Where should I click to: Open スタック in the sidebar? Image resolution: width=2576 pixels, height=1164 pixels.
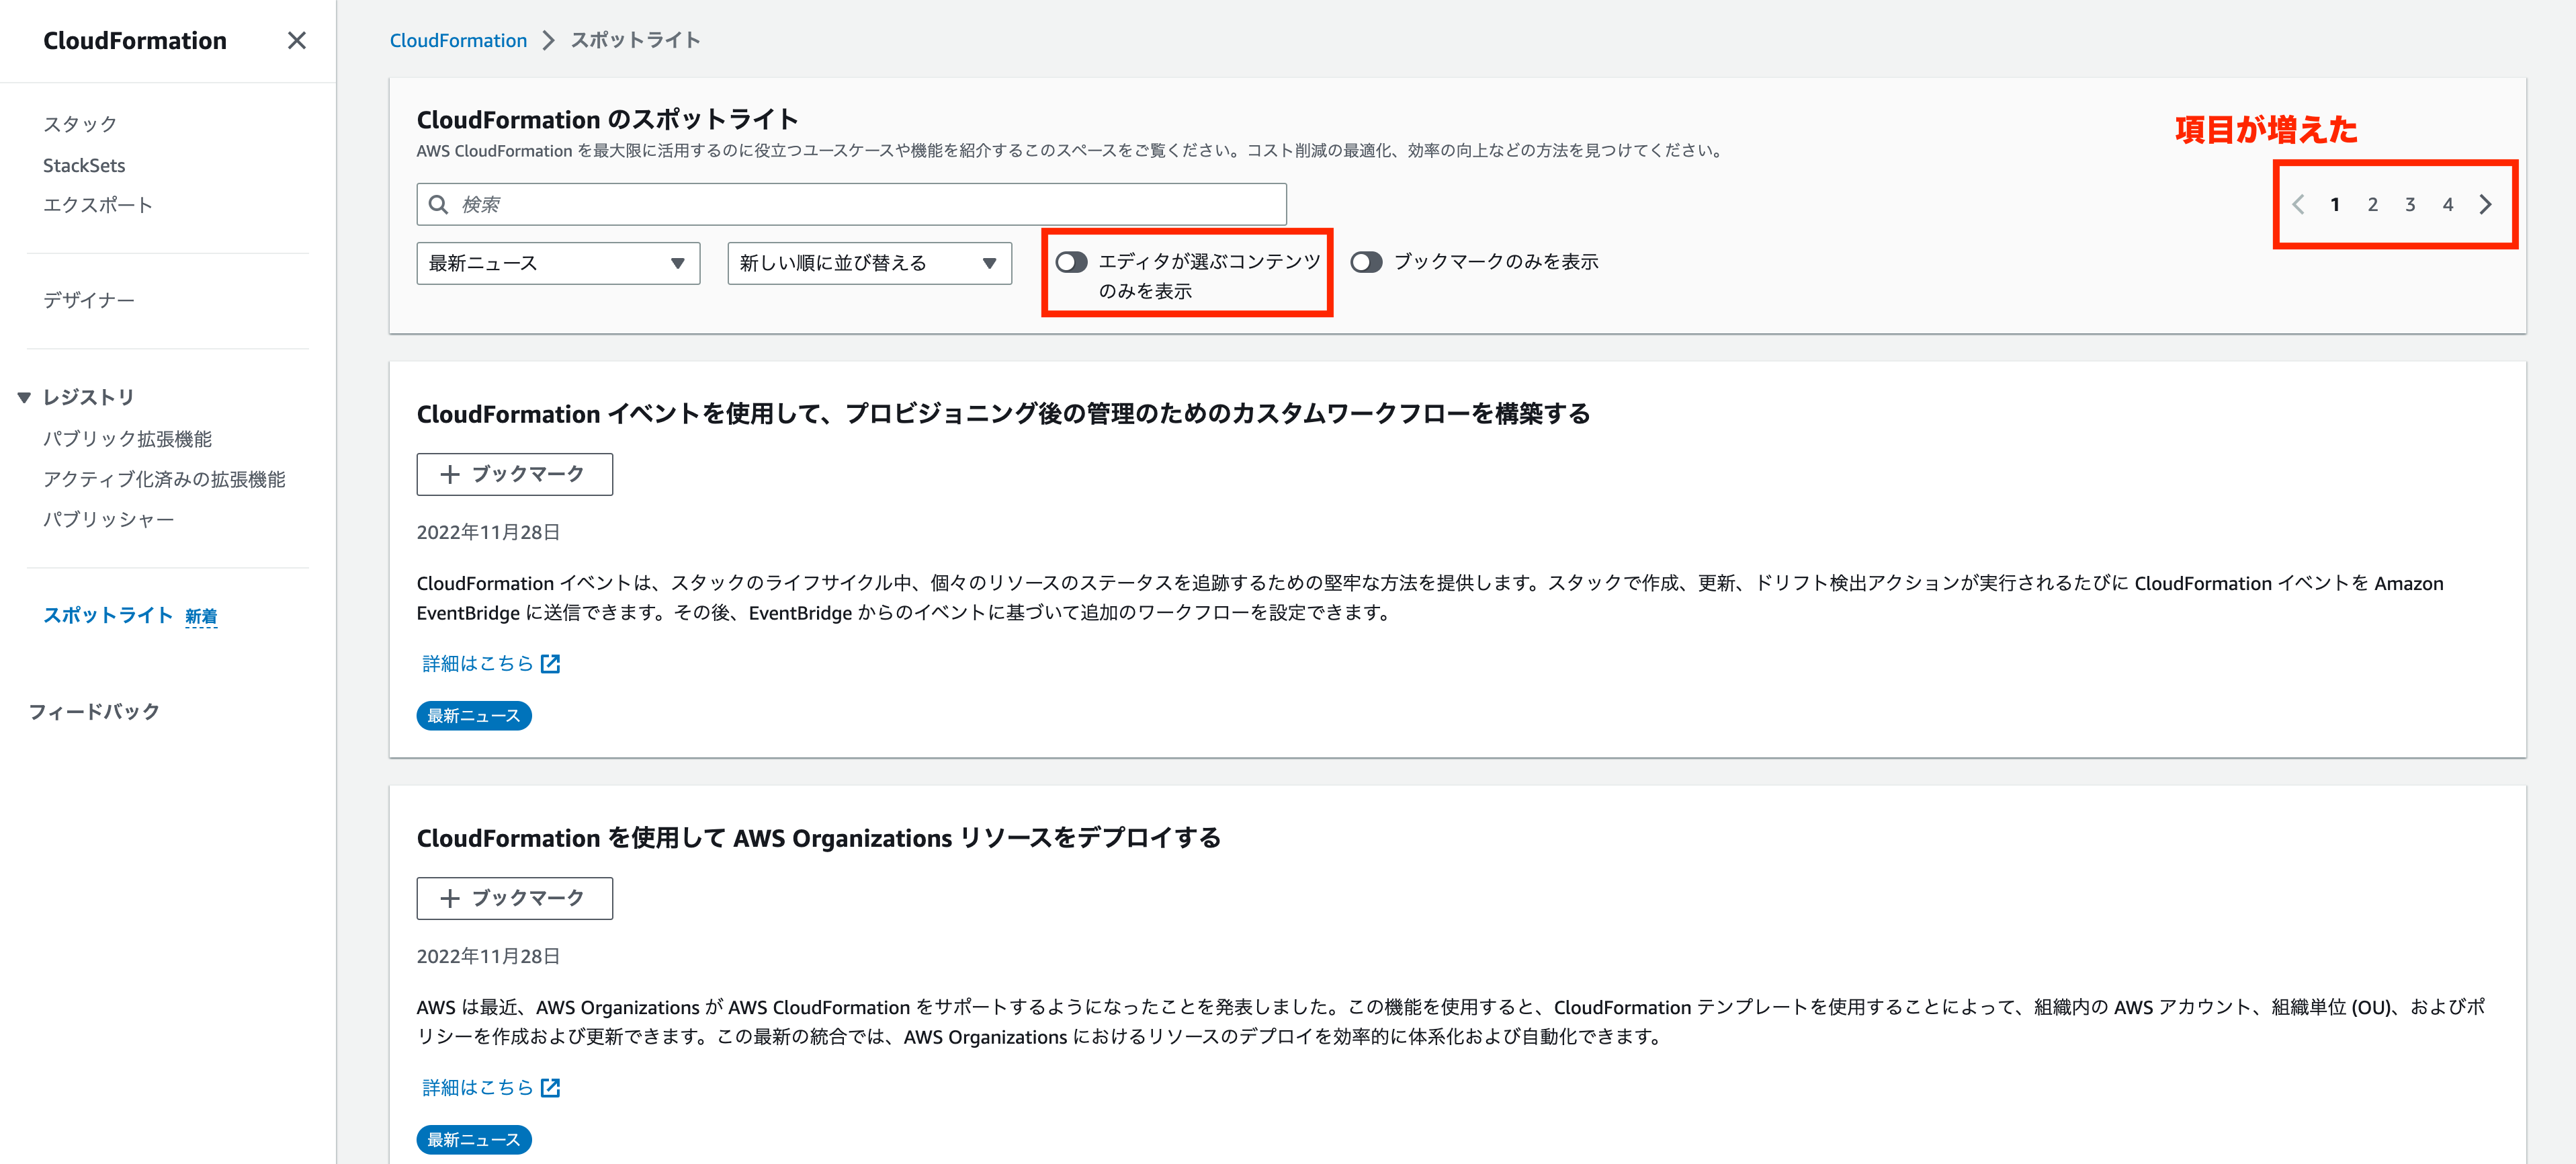tap(80, 124)
